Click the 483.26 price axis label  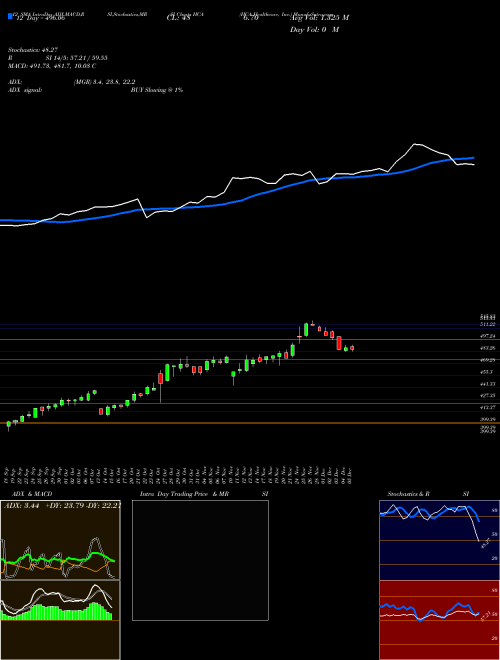[489, 348]
